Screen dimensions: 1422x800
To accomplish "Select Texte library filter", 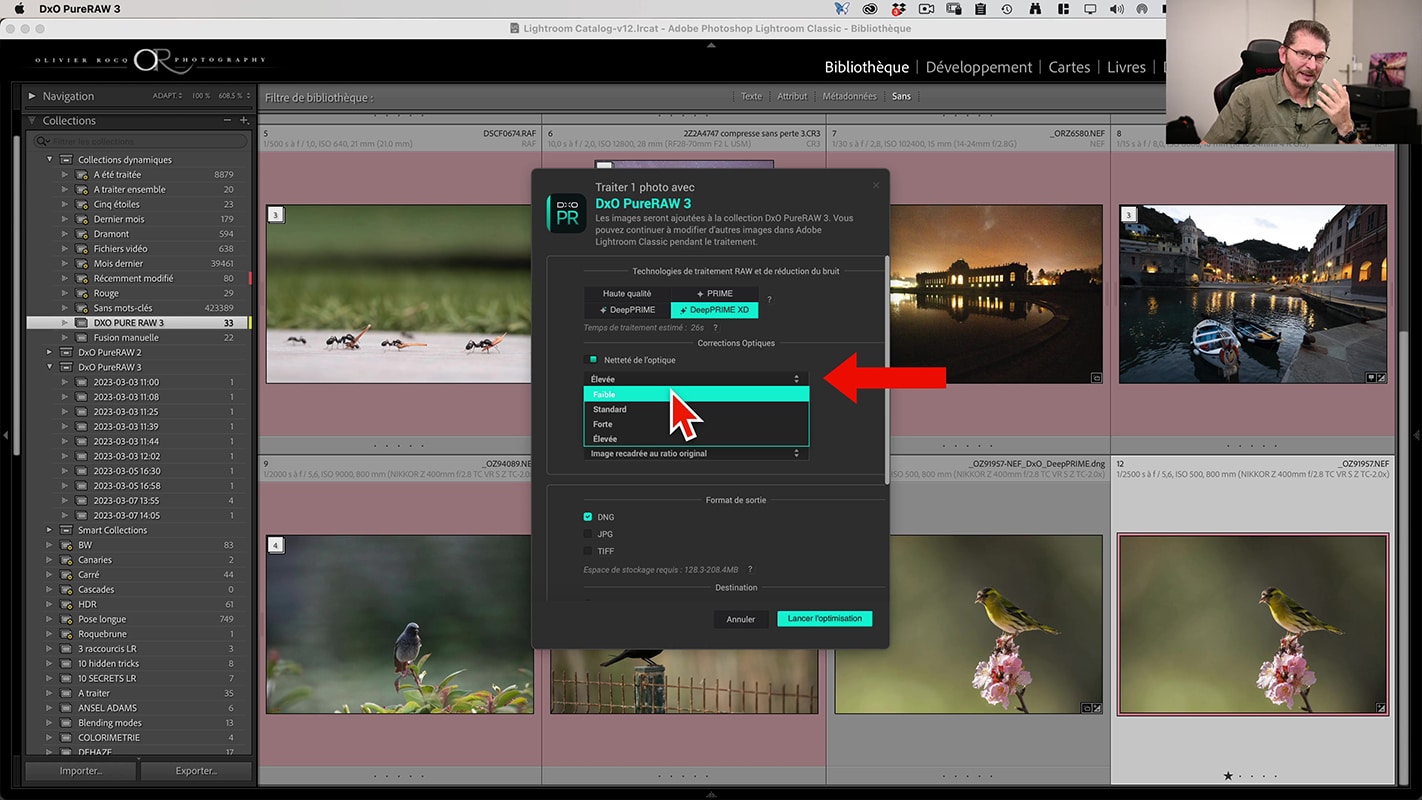I will pyautogui.click(x=751, y=96).
